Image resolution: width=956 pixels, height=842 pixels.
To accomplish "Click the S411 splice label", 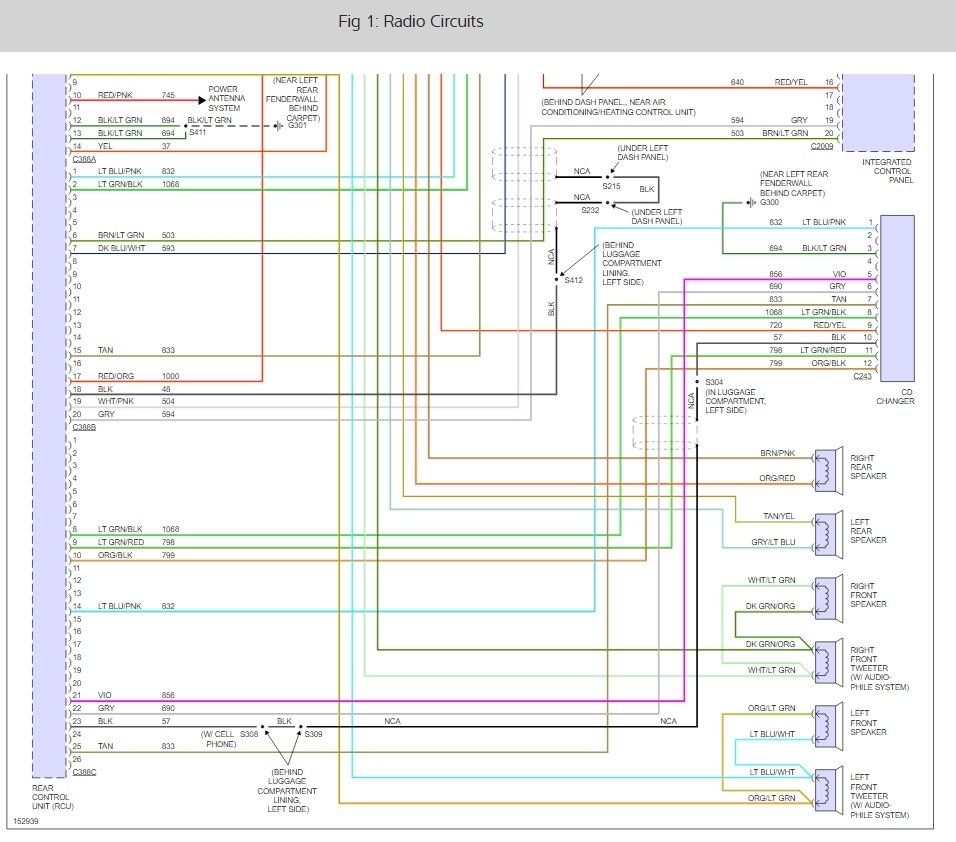I will click(198, 132).
